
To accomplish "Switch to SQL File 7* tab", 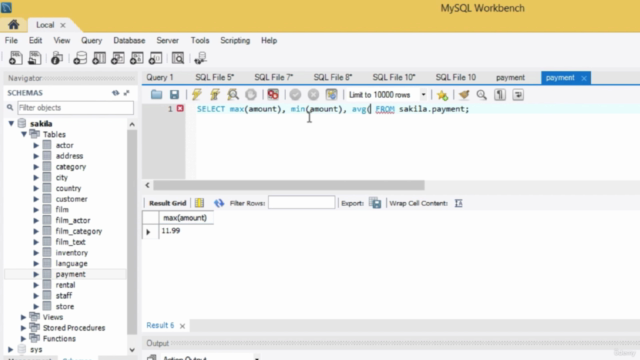I will tap(273, 78).
